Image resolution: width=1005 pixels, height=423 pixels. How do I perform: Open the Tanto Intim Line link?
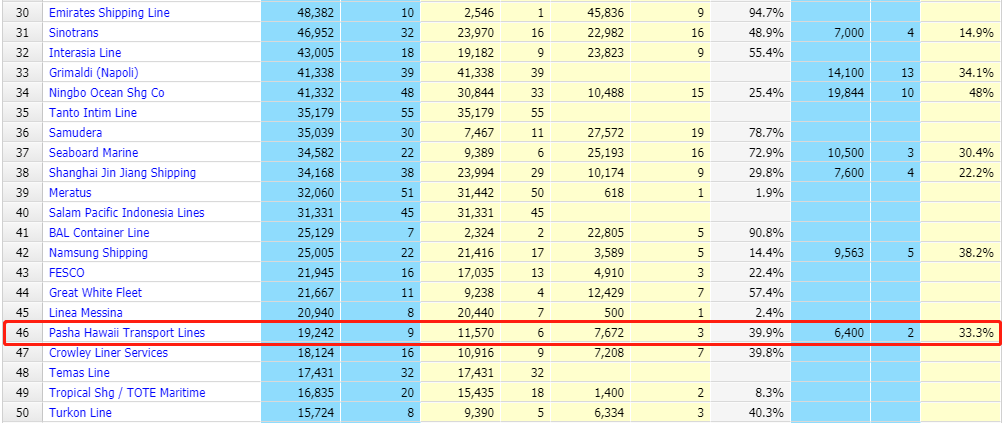[x=93, y=112]
